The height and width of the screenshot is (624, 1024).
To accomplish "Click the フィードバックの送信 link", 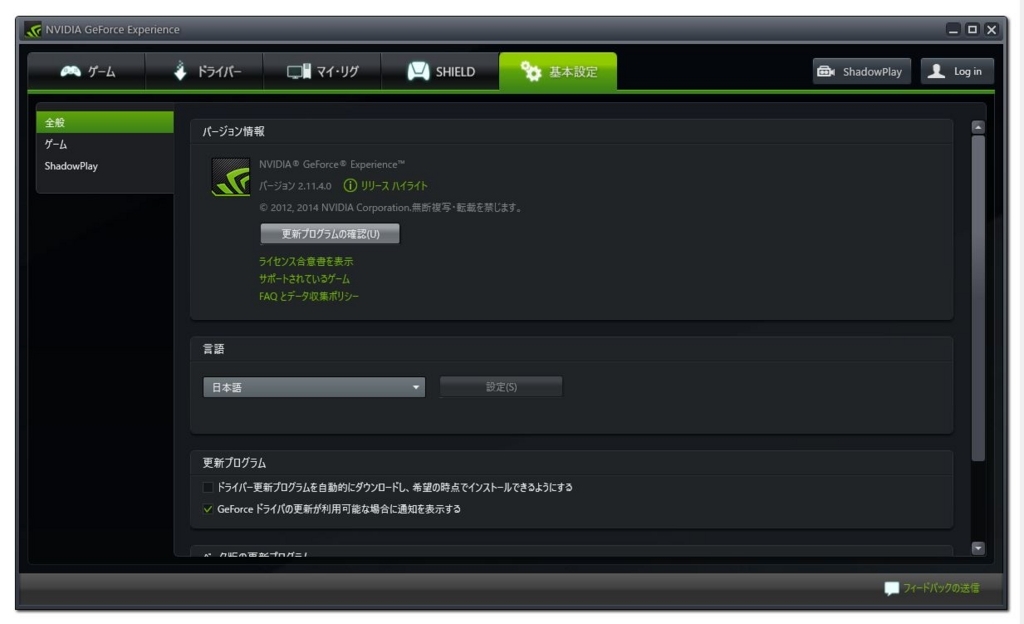I will 941,588.
